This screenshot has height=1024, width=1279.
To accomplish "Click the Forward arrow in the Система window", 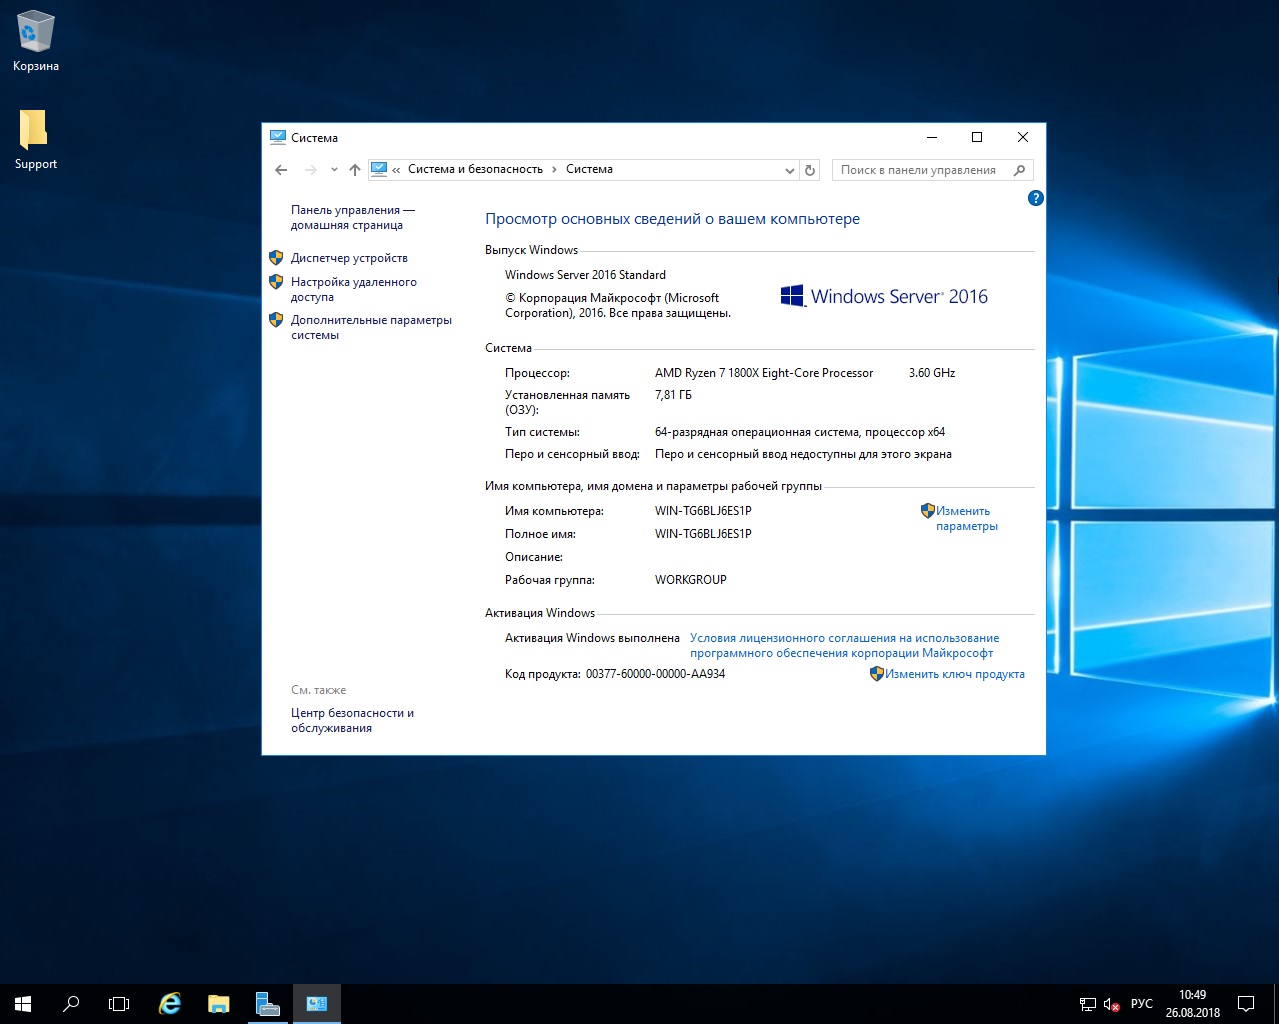I will (311, 170).
